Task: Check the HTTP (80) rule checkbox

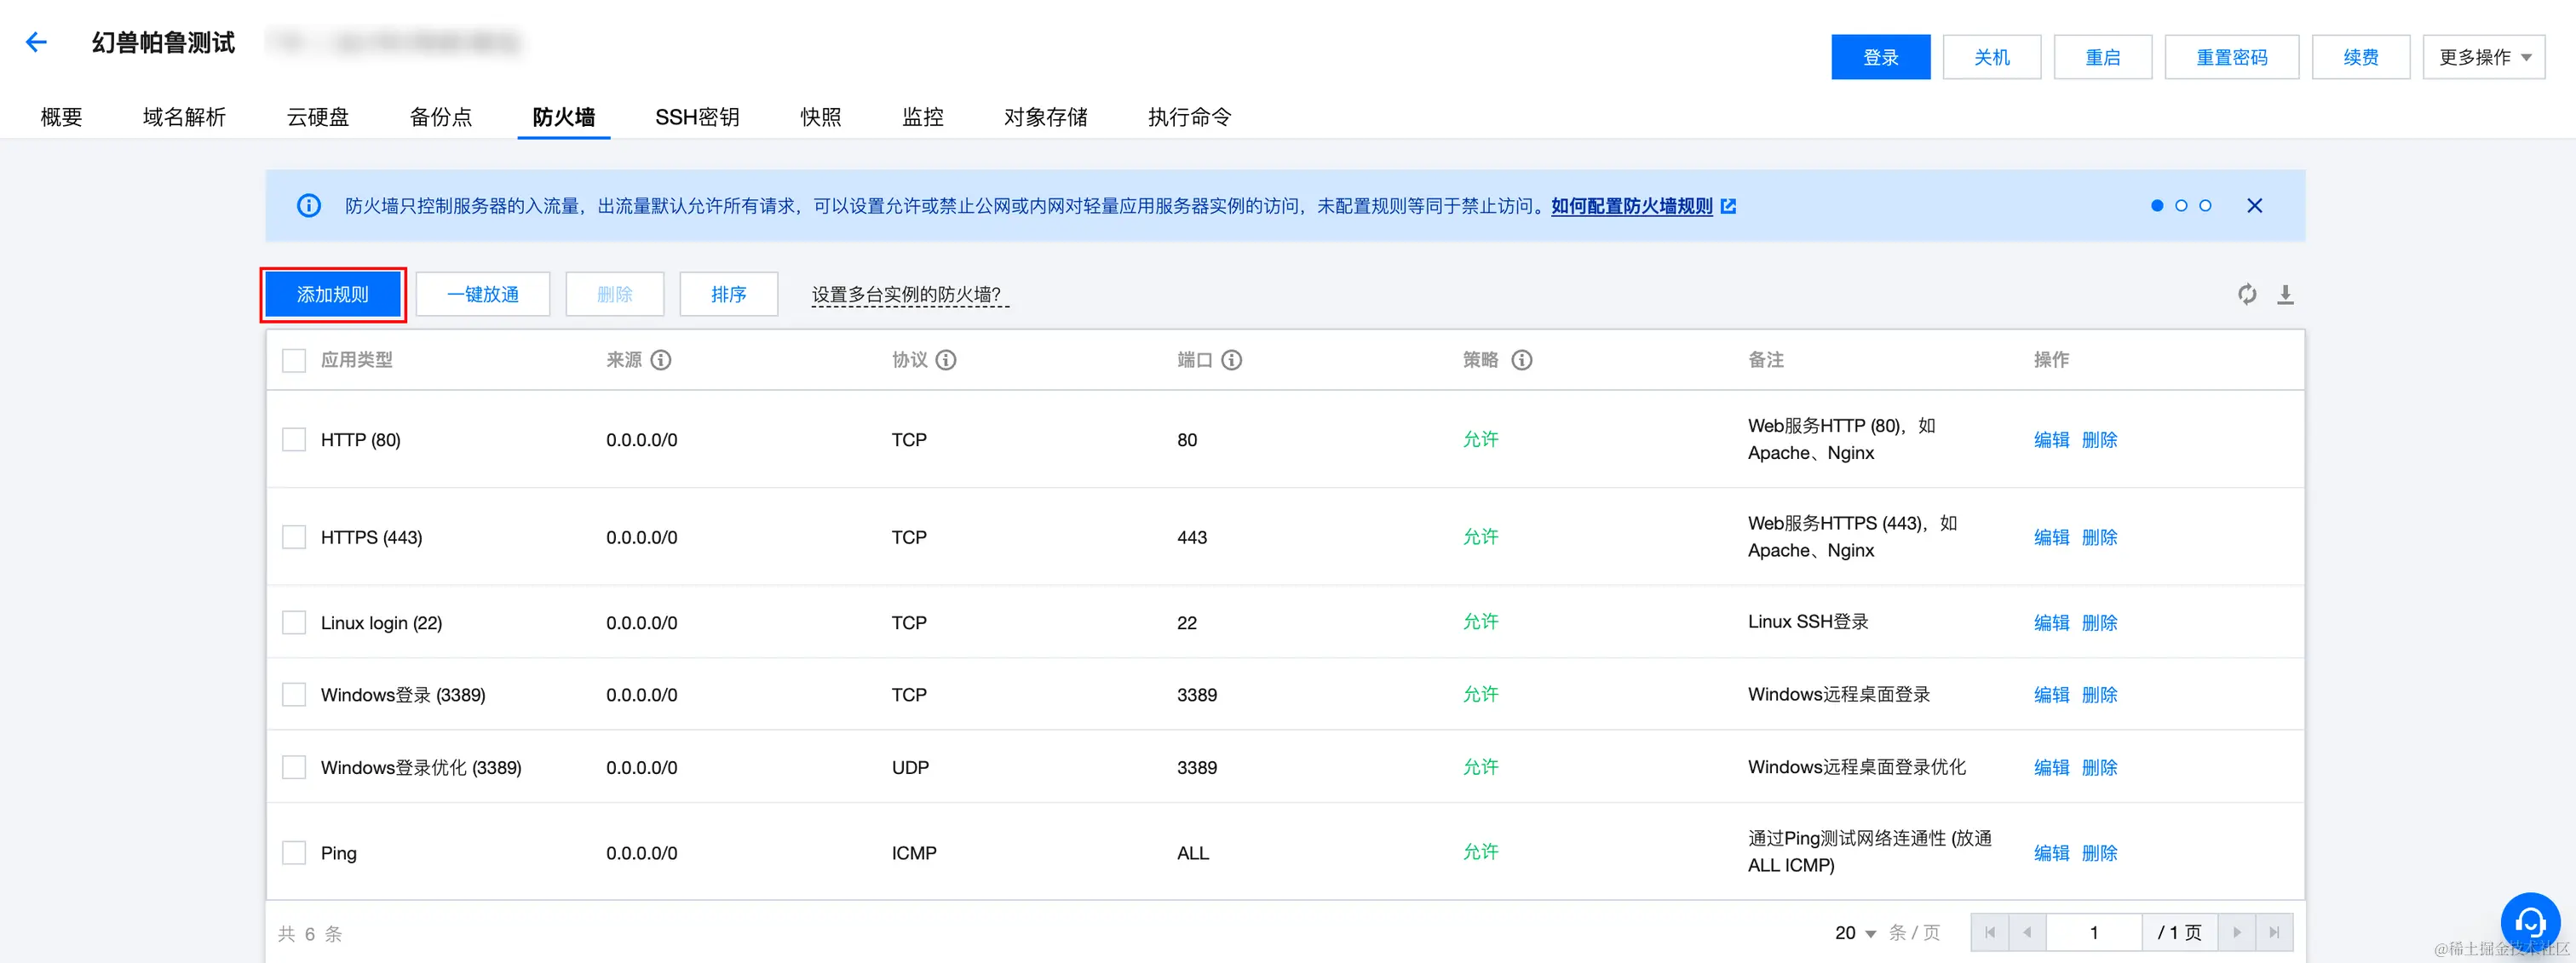Action: [293, 439]
